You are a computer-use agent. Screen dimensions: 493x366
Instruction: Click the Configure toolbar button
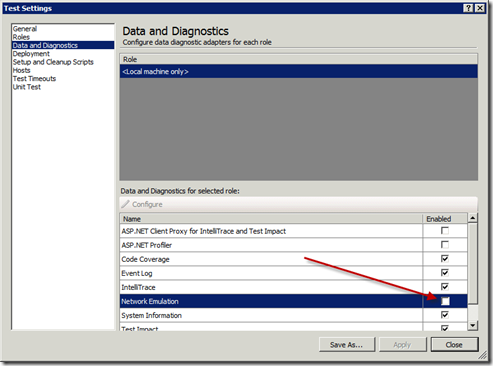click(x=142, y=204)
